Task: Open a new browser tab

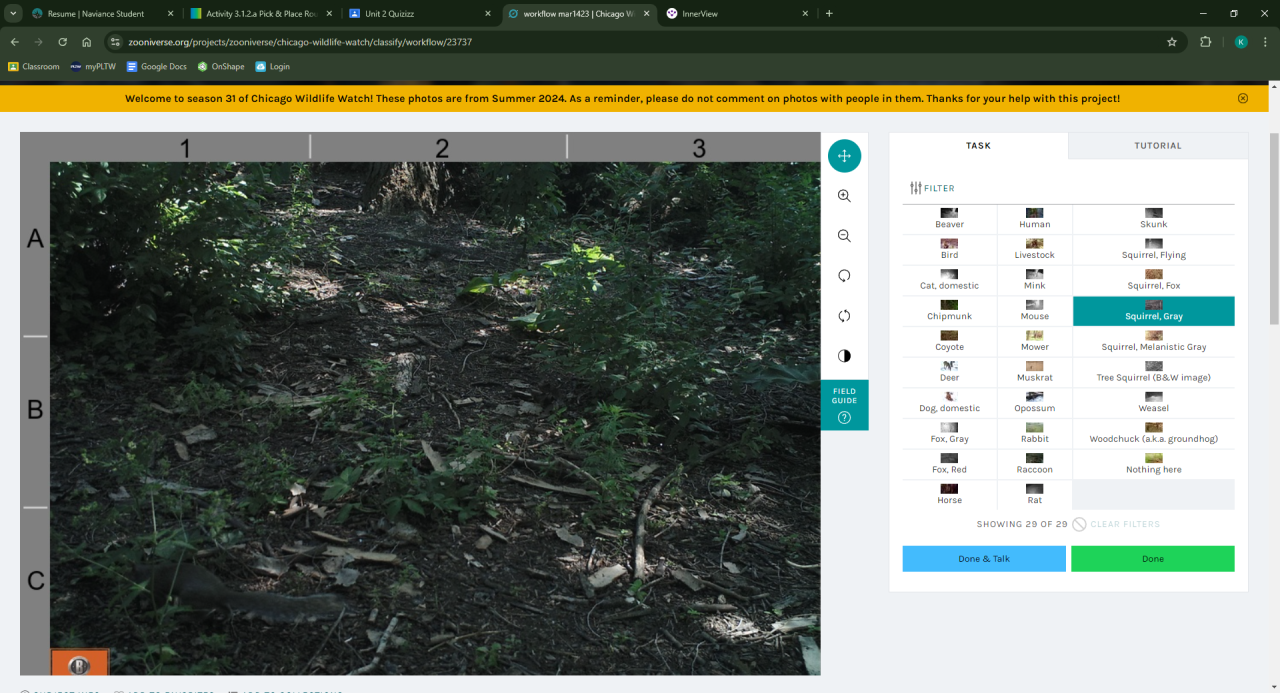Action: [x=829, y=14]
